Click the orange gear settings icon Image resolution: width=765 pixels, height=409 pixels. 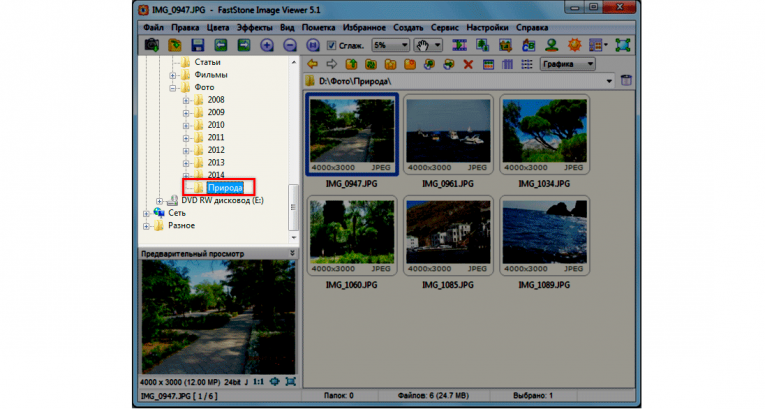[574, 45]
